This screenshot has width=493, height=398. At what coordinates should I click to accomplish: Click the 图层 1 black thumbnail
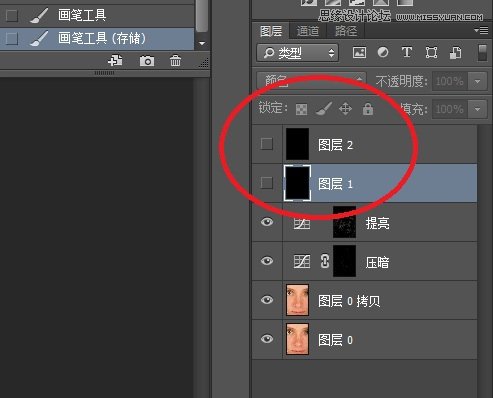click(x=297, y=183)
